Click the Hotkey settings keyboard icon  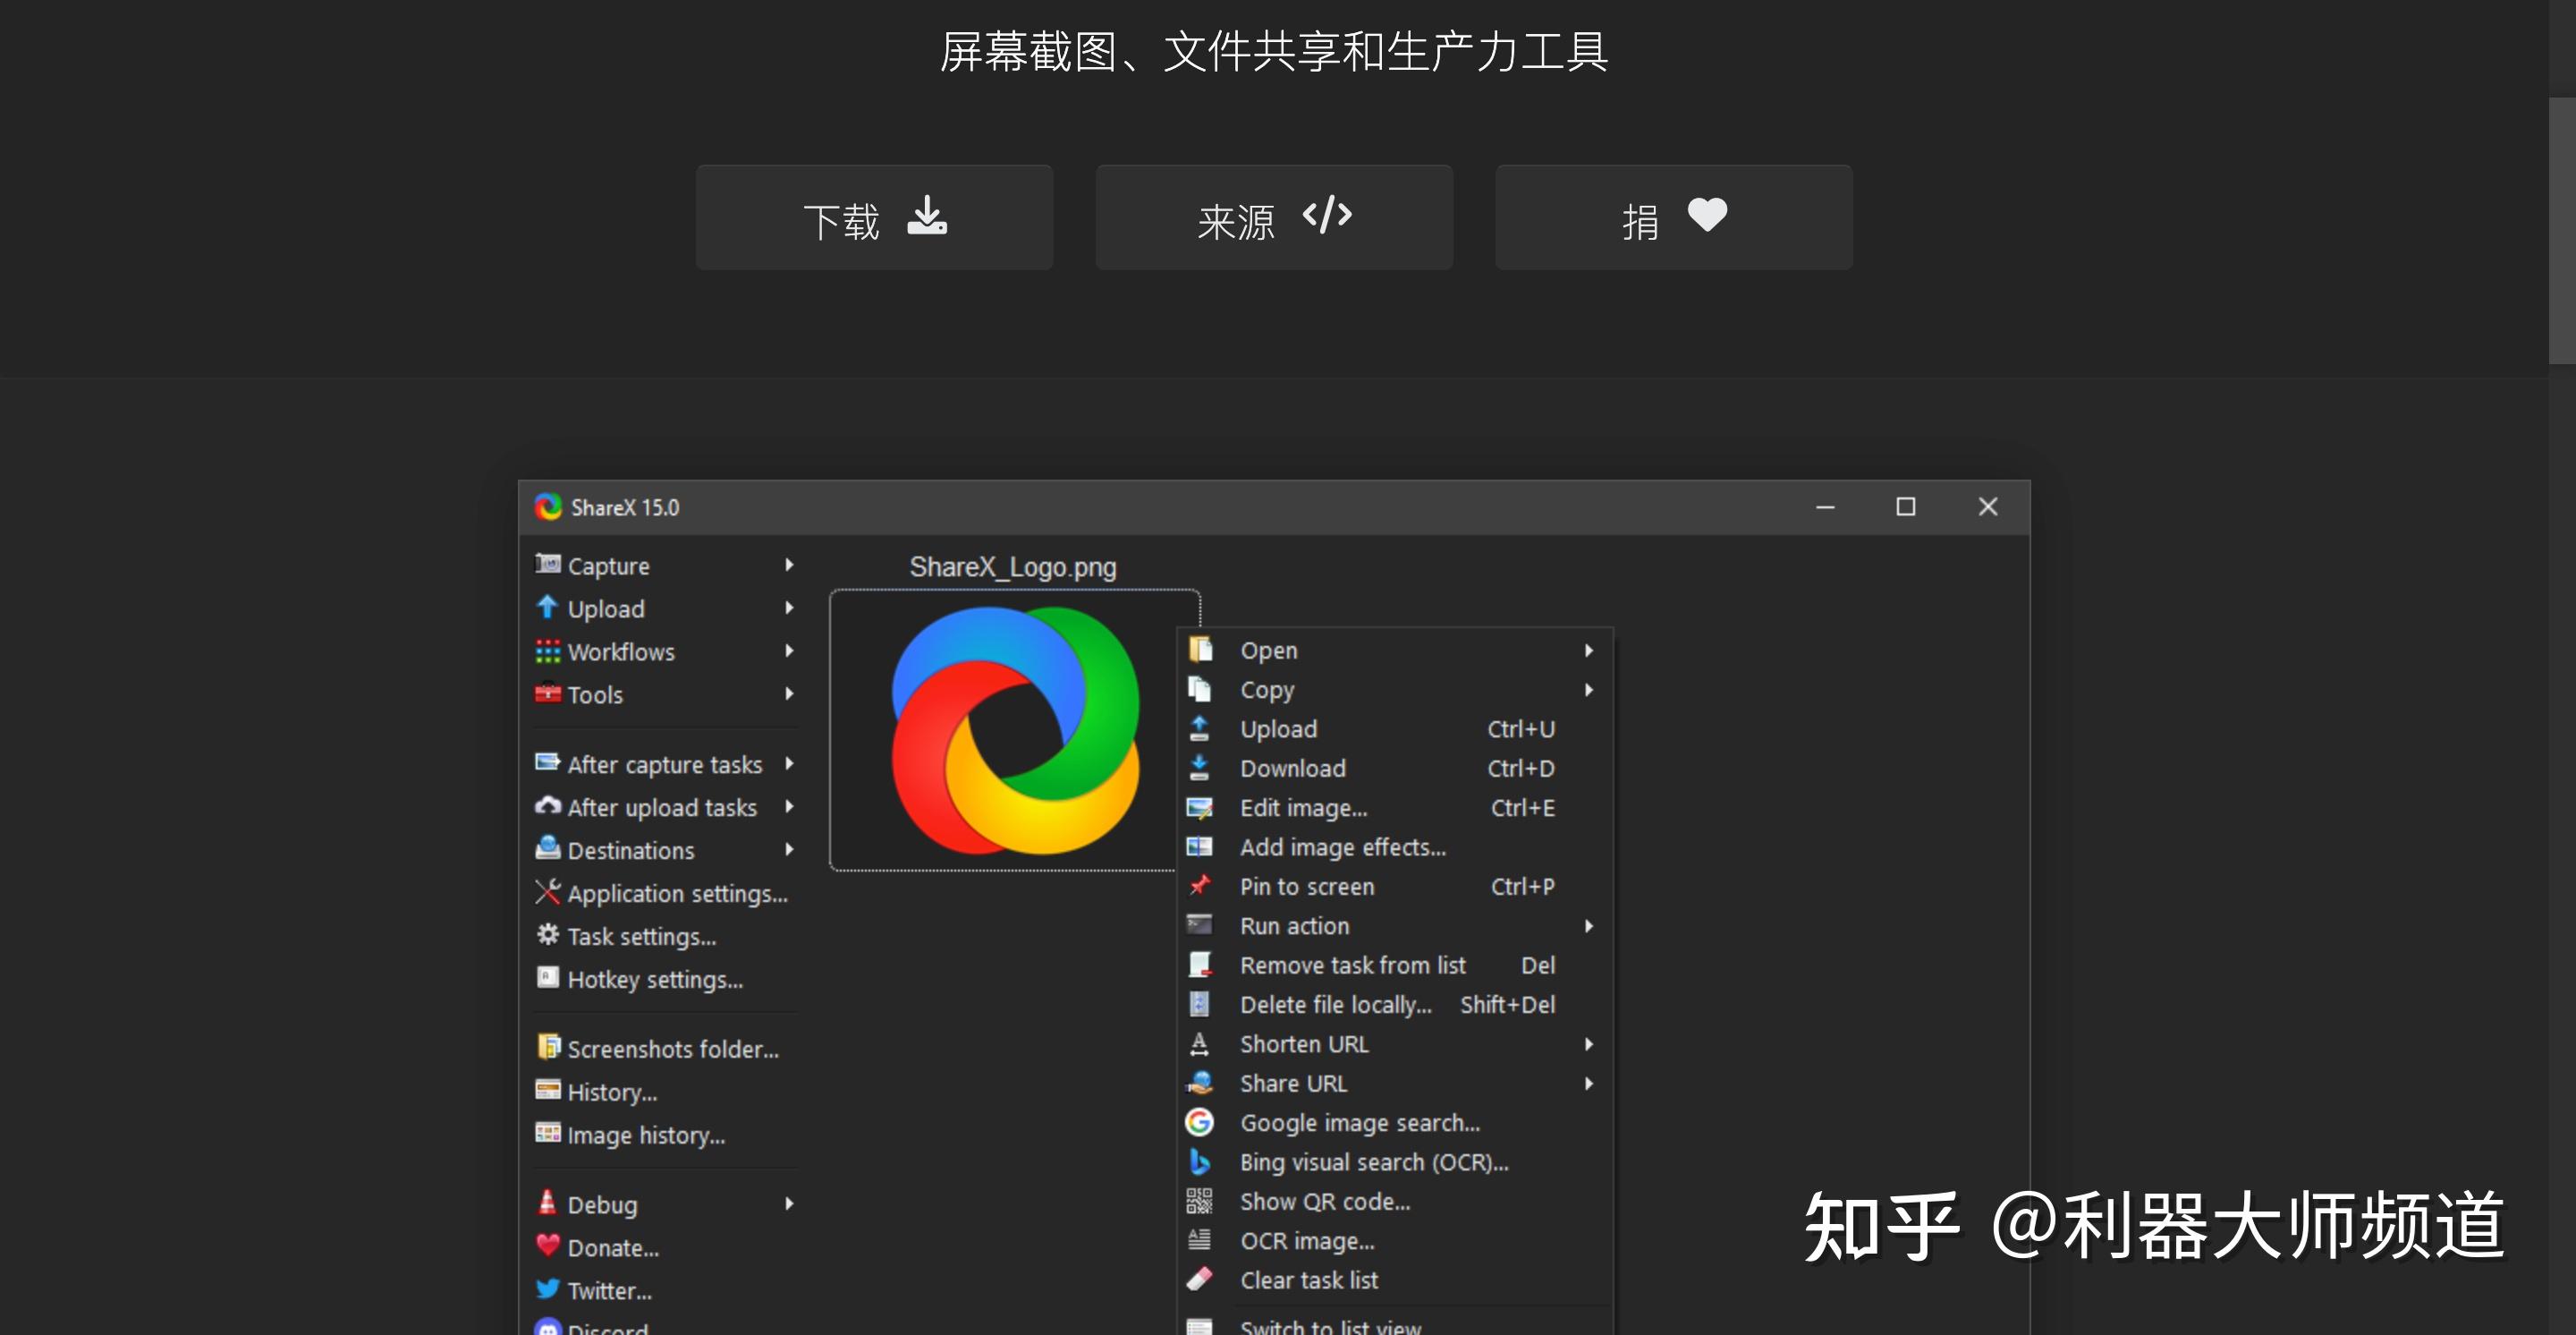547,978
